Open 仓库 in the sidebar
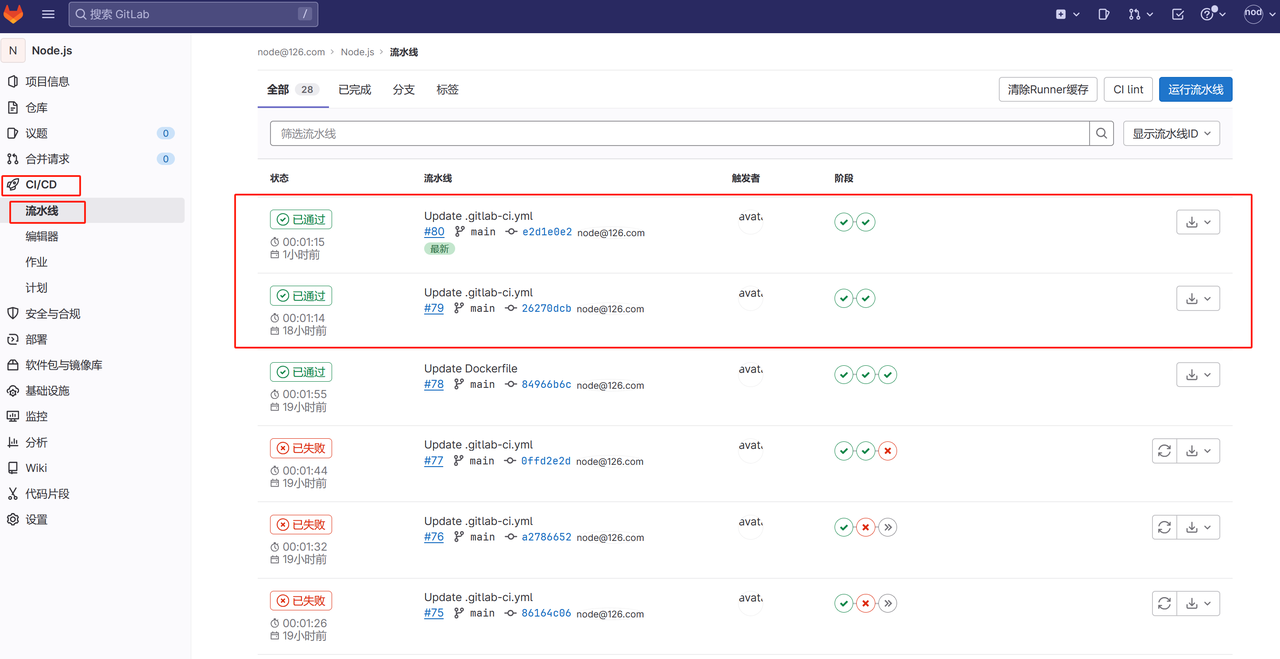Image resolution: width=1280 pixels, height=659 pixels. pos(37,107)
